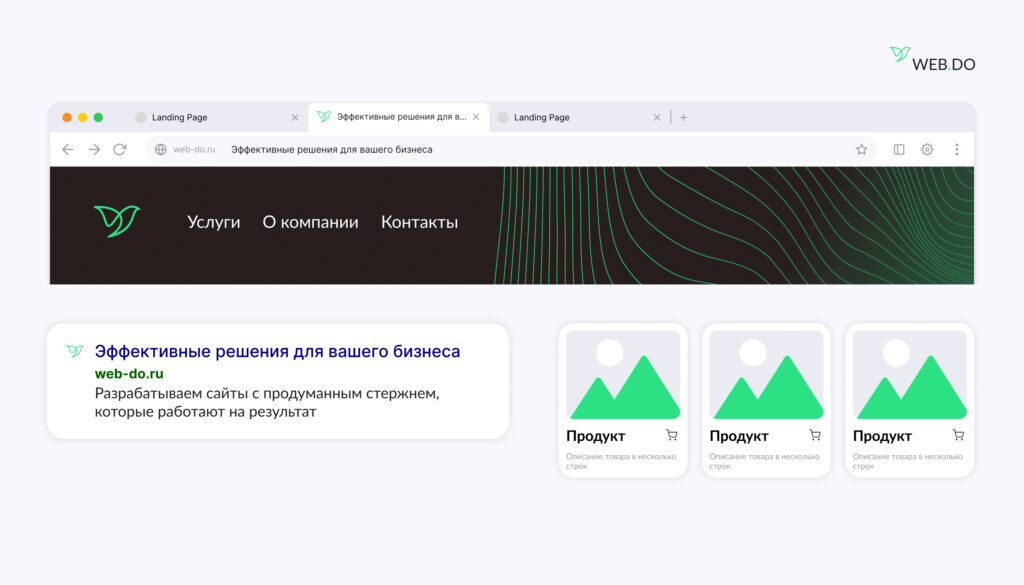Open the Услуги menu item

pyautogui.click(x=214, y=223)
